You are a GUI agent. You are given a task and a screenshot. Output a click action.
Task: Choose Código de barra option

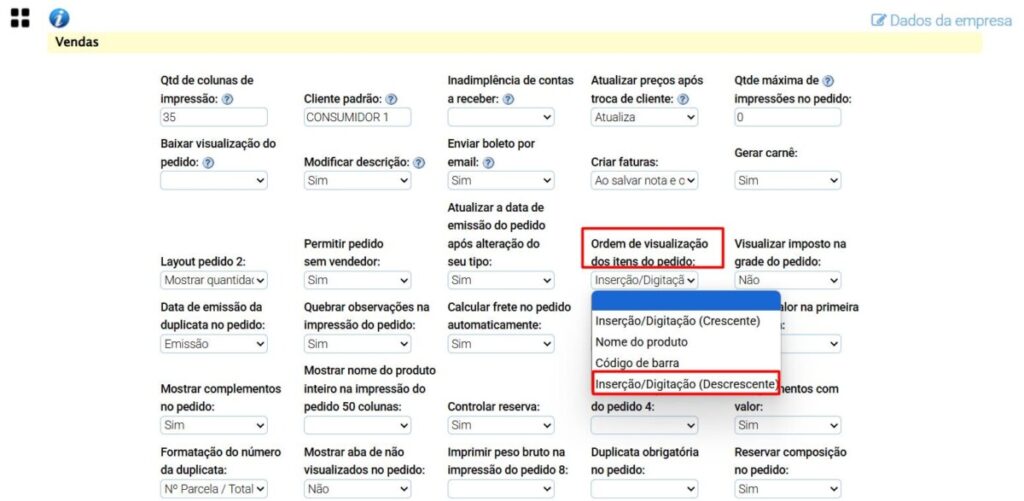[x=686, y=363]
